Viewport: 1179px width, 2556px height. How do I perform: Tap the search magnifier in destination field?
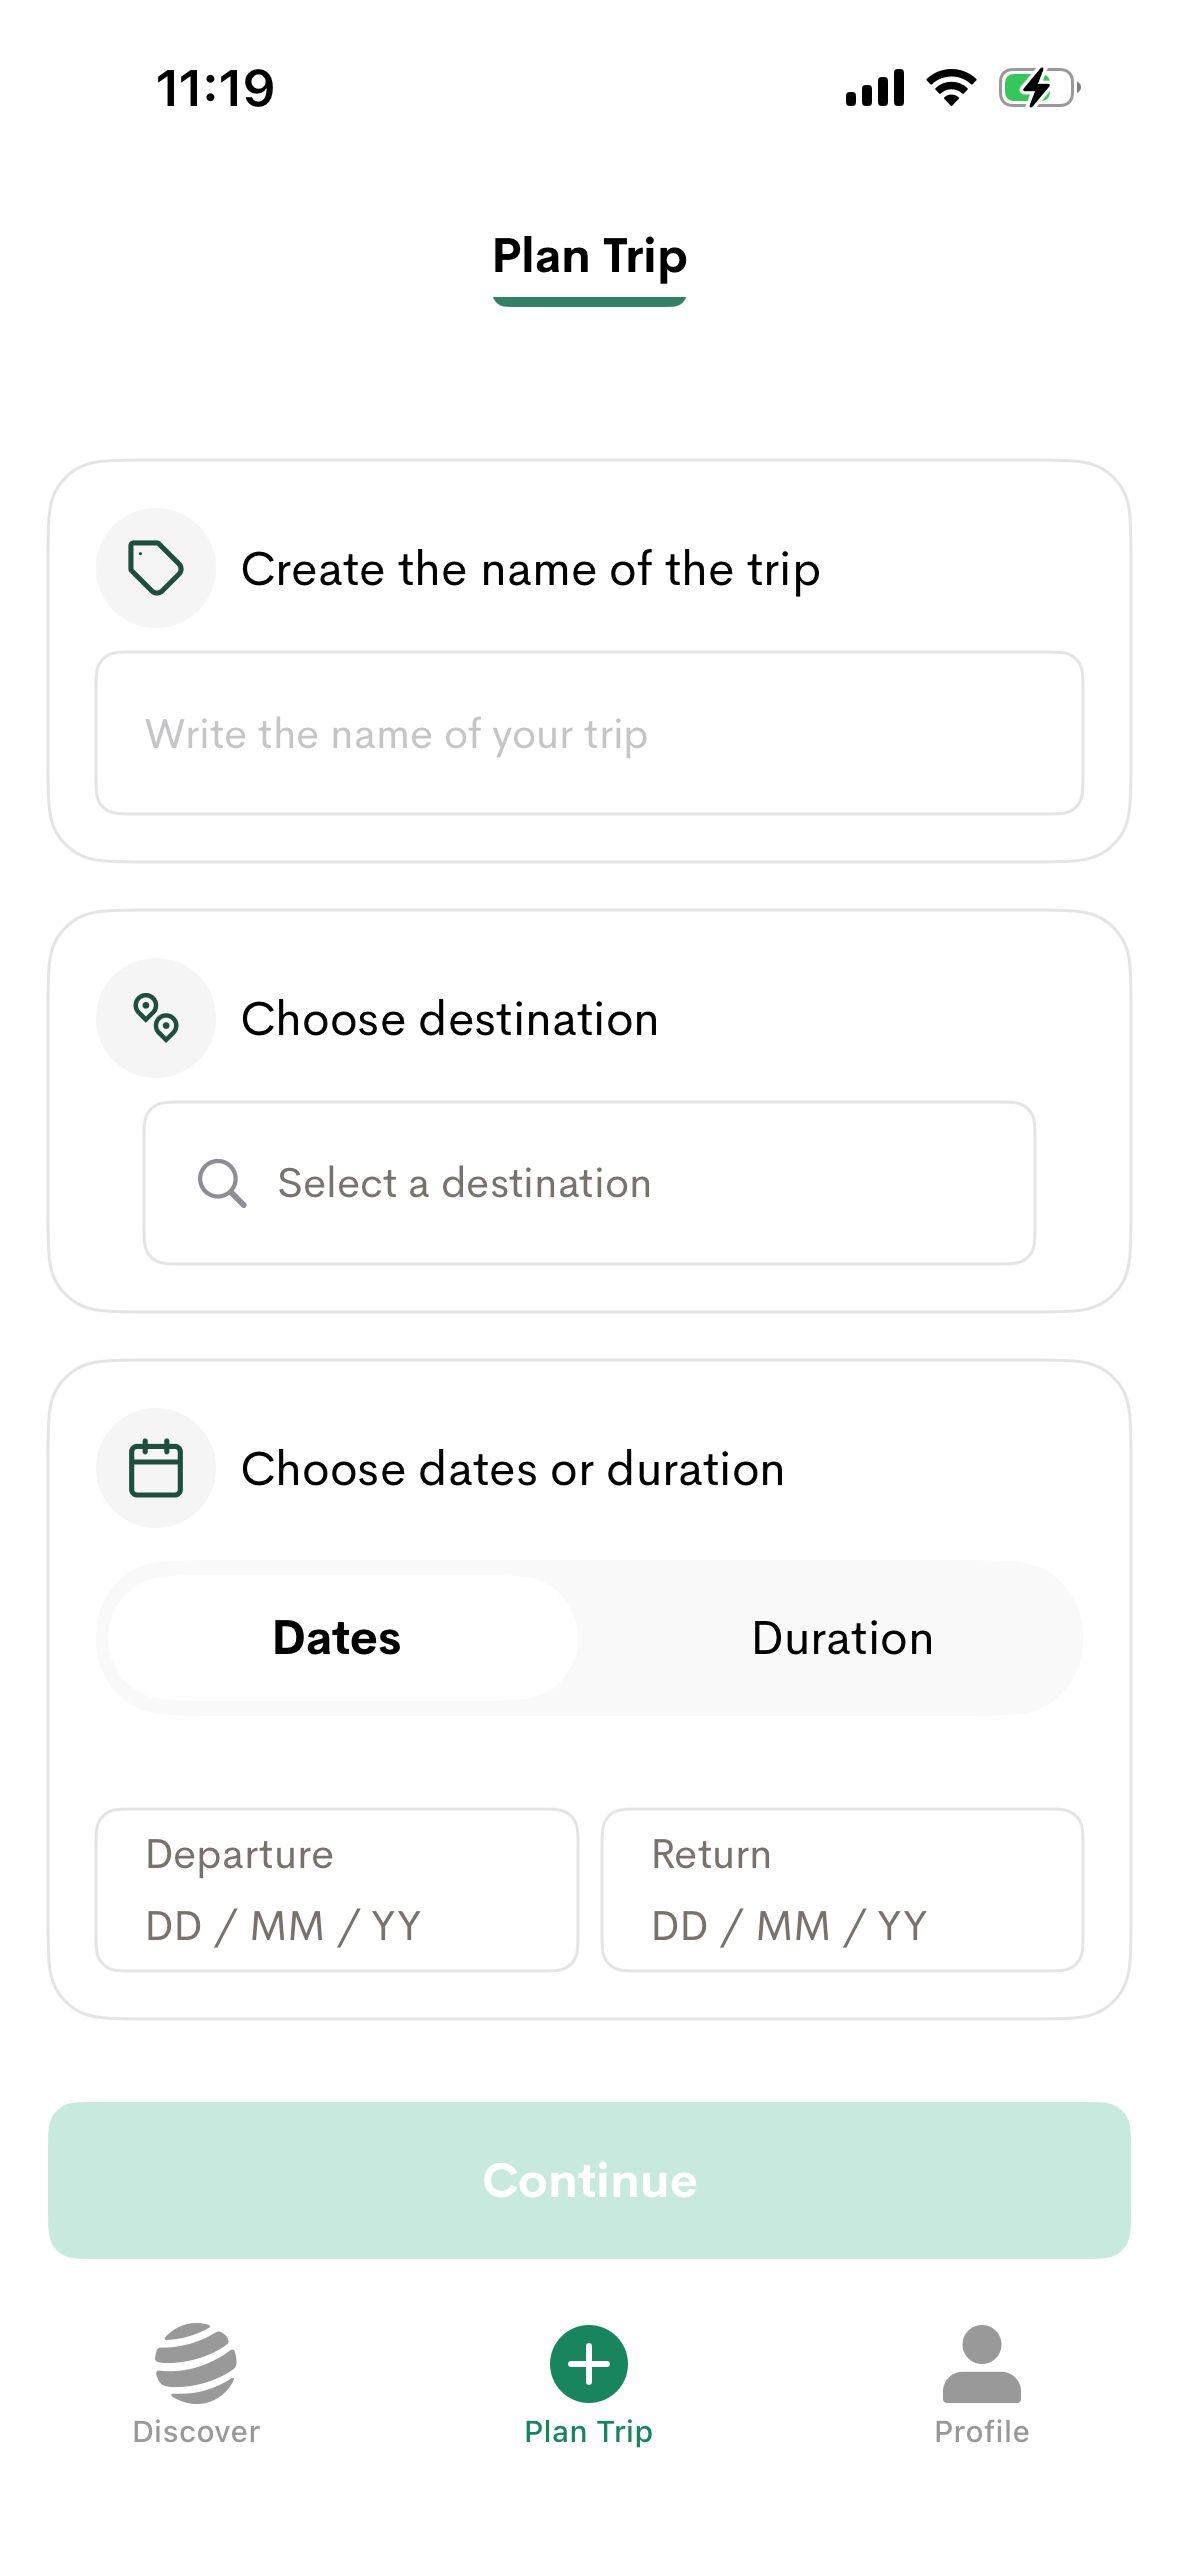(x=222, y=1183)
